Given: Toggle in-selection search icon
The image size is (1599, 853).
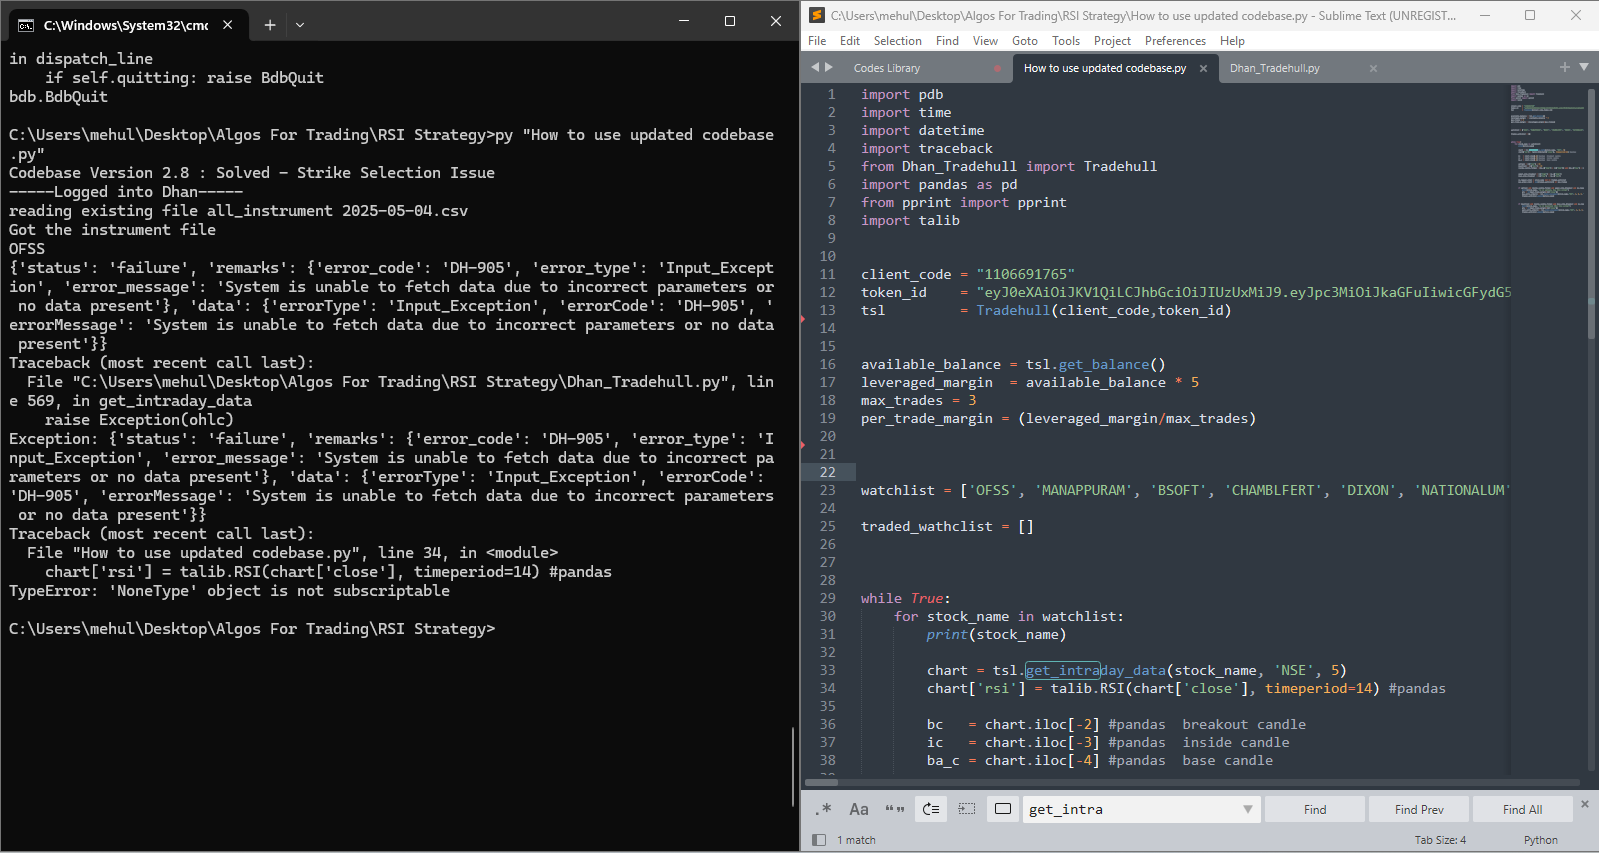Looking at the screenshot, I should 967,809.
